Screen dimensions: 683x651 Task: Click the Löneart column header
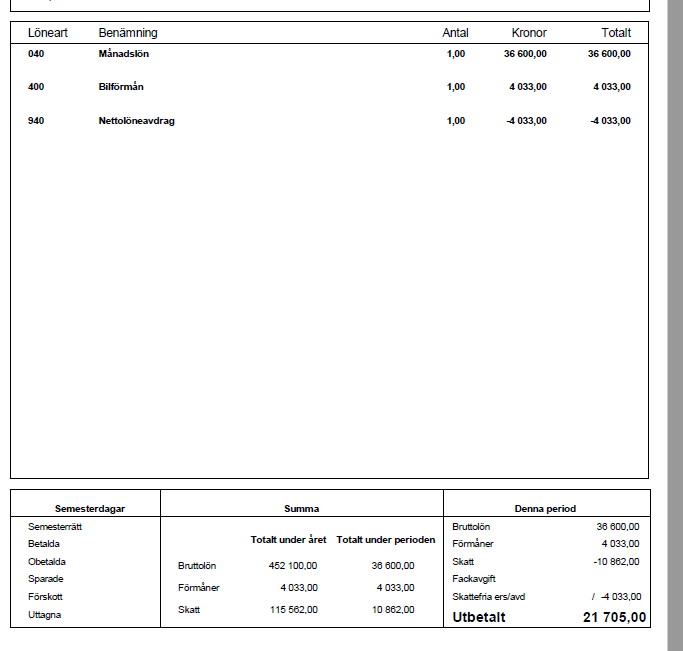48,33
